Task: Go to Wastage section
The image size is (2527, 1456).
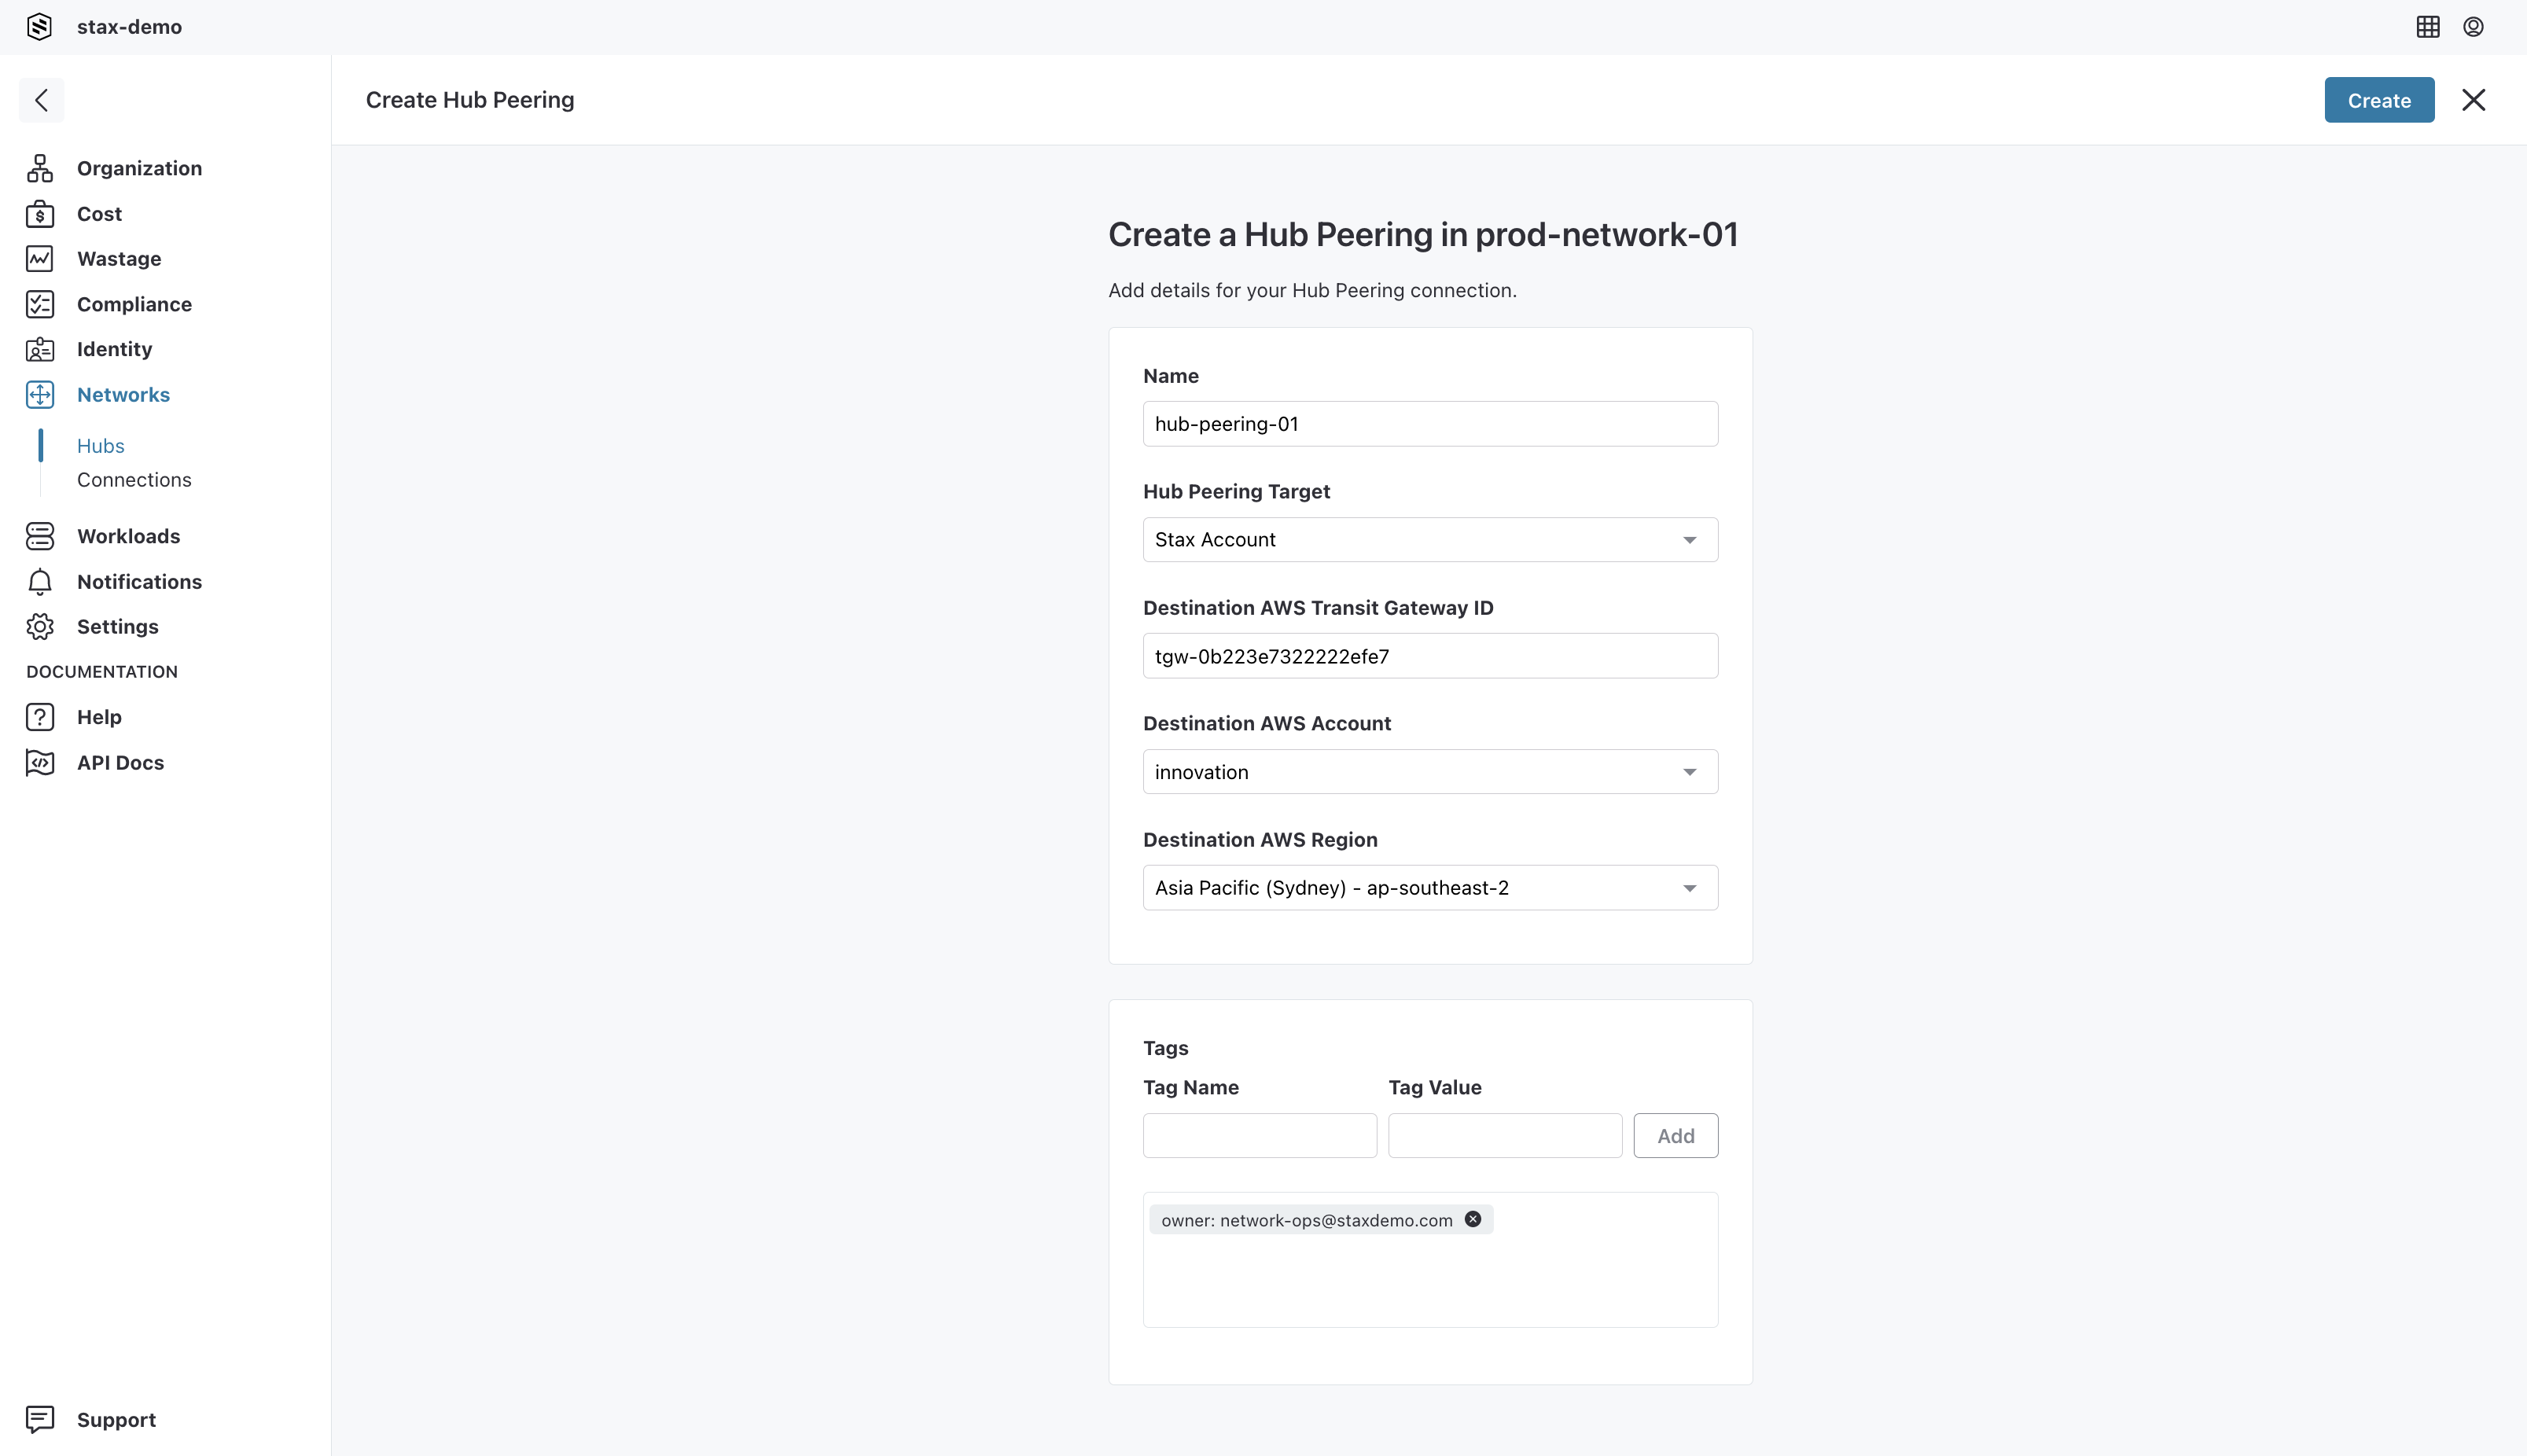Action: [119, 259]
